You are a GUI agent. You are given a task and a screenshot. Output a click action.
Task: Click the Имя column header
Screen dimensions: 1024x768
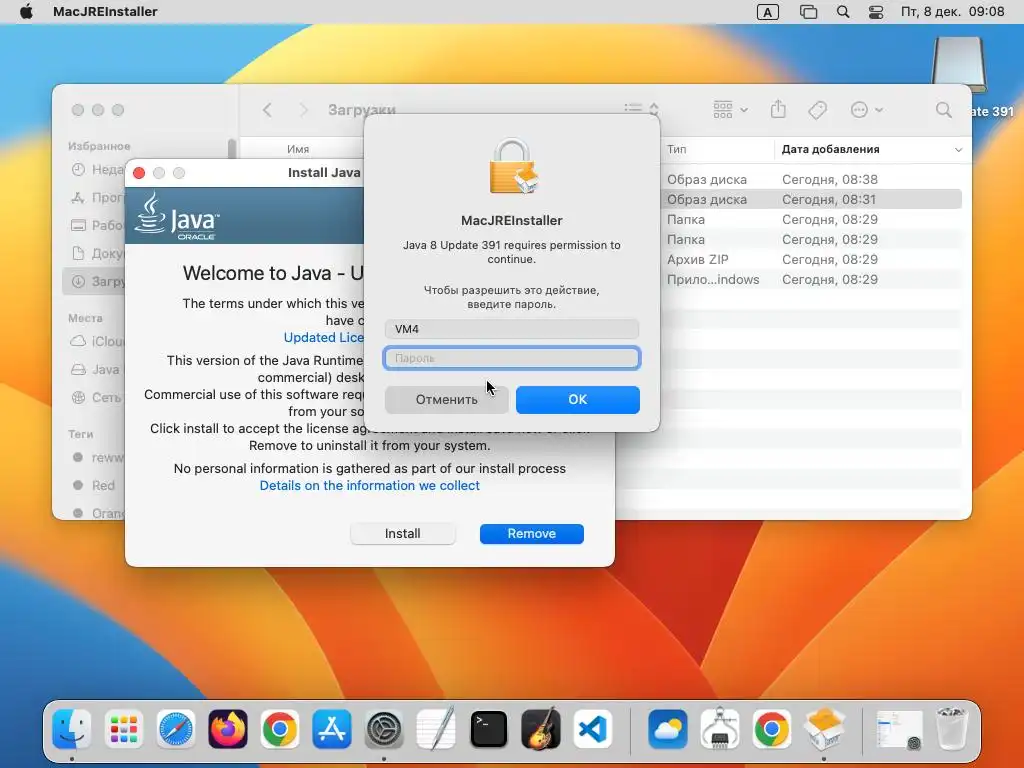(298, 149)
